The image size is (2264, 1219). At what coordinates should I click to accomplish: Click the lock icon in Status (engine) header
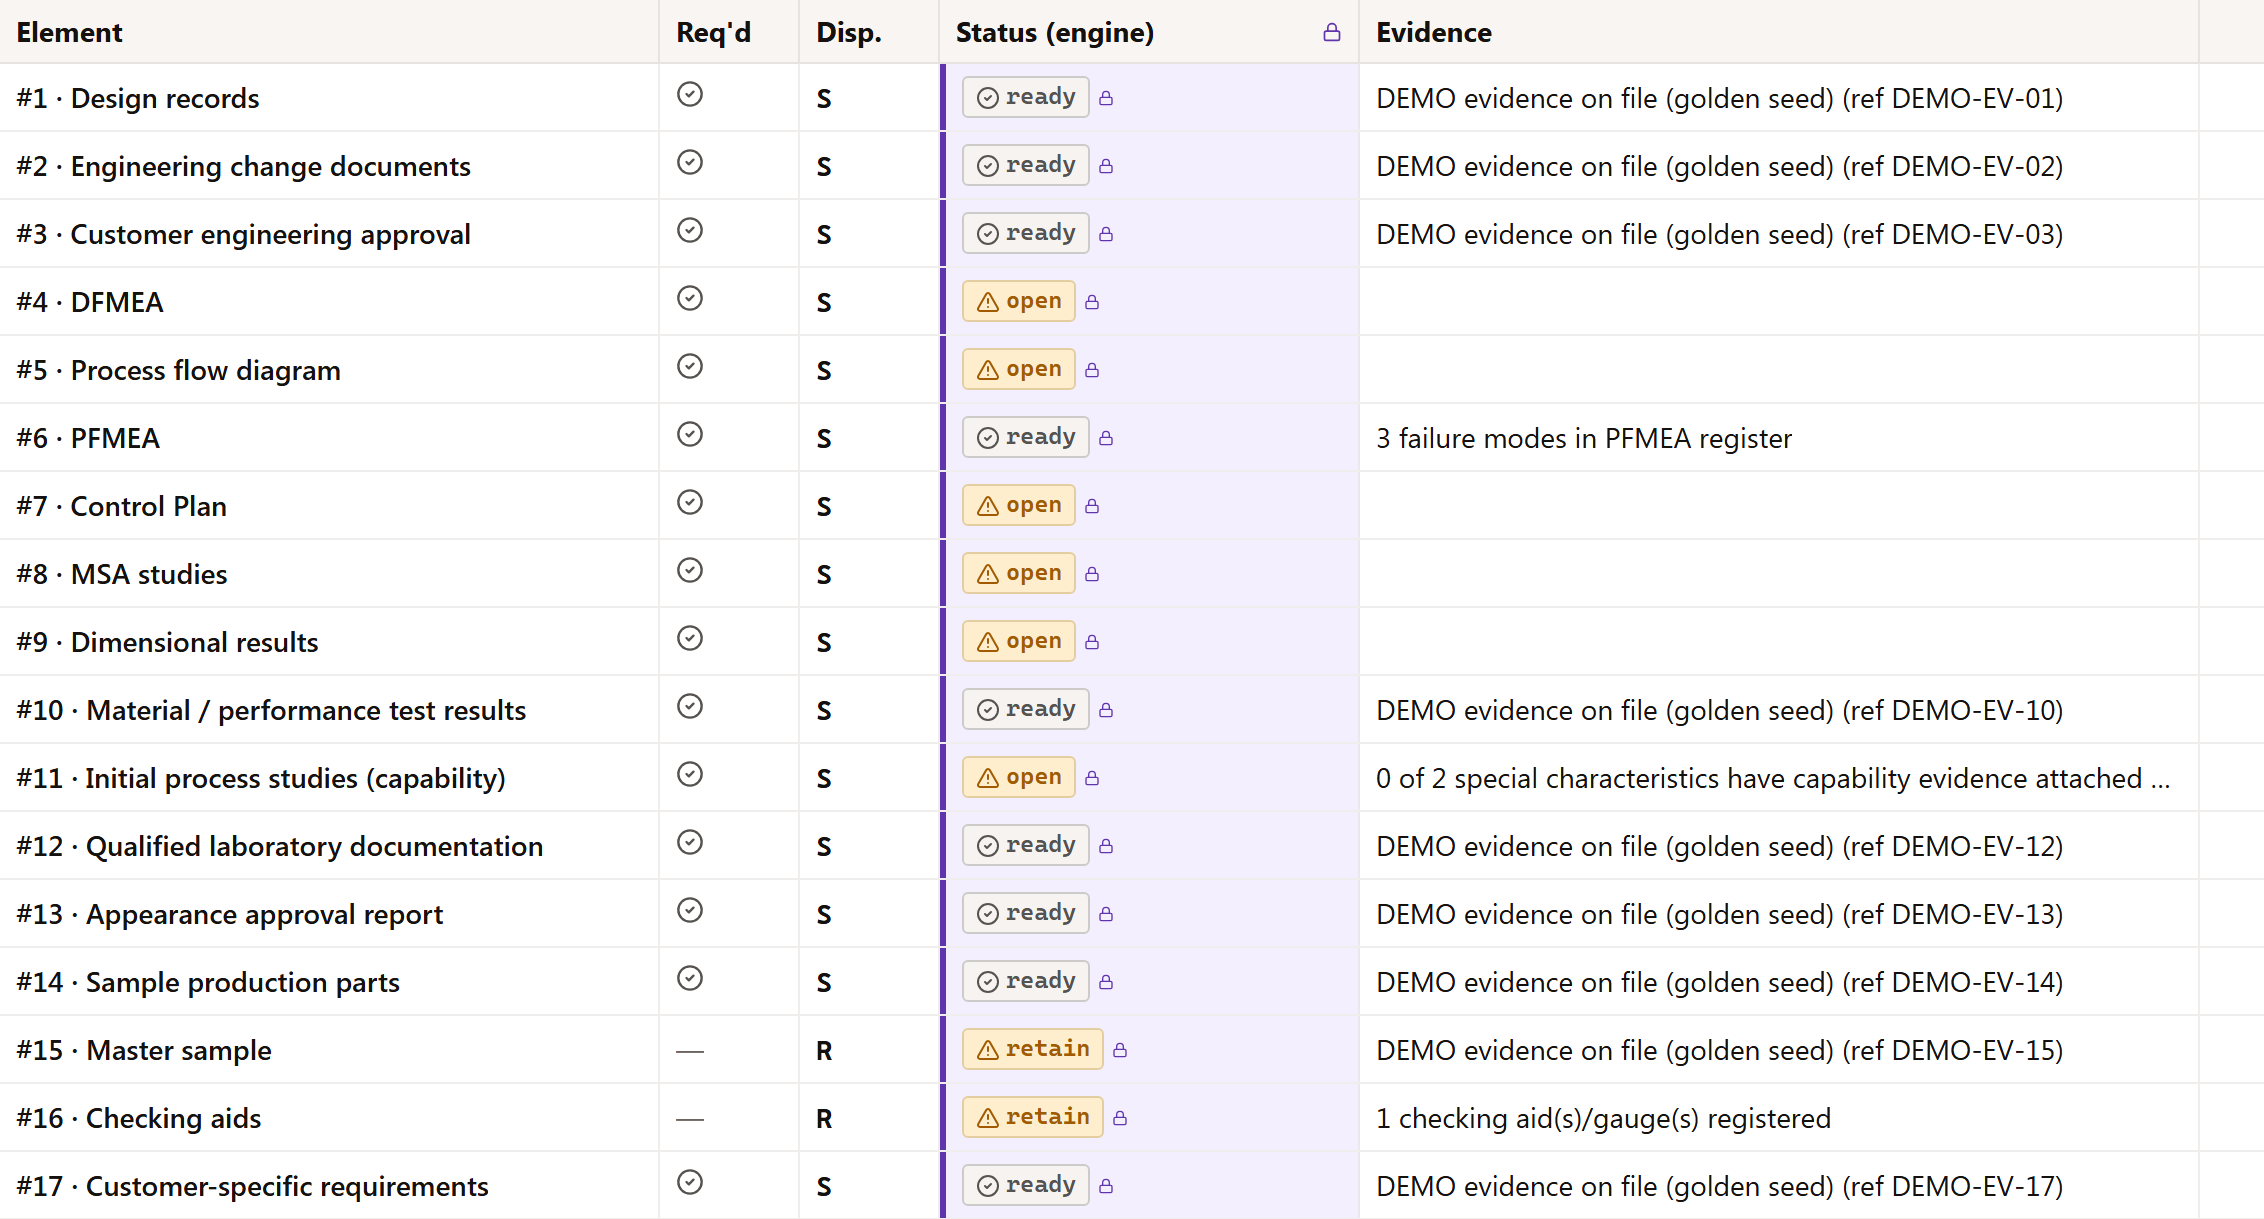1331,33
